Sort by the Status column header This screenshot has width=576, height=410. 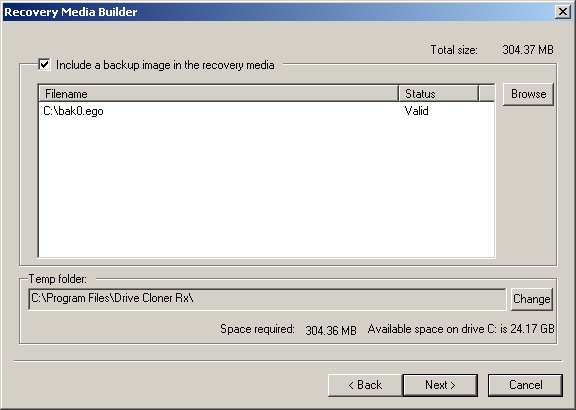point(439,94)
